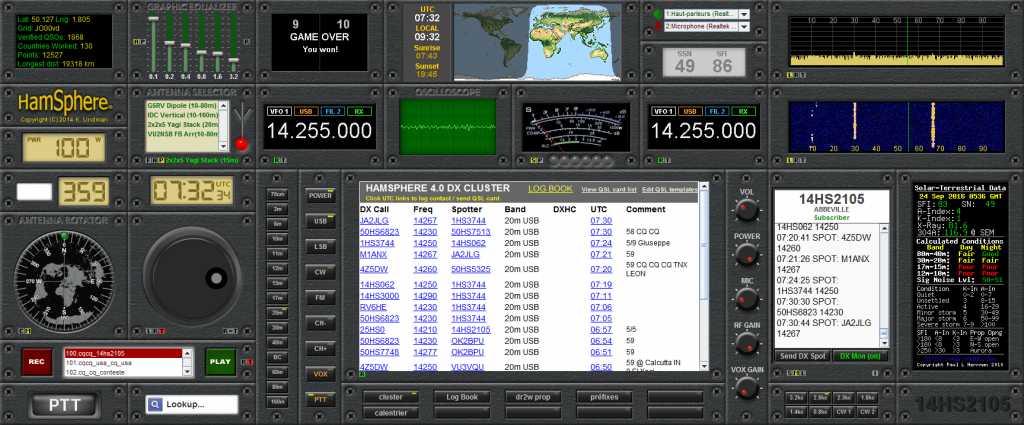The width and height of the screenshot is (1024, 425).
Task: Enable LSB mode
Action: click(x=321, y=247)
